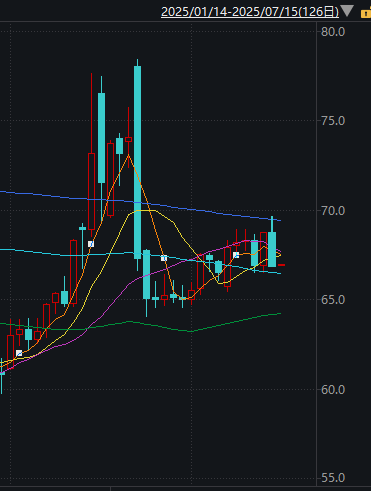
Task: Open the white note marker below the teal doji near 68
Action: (91, 244)
